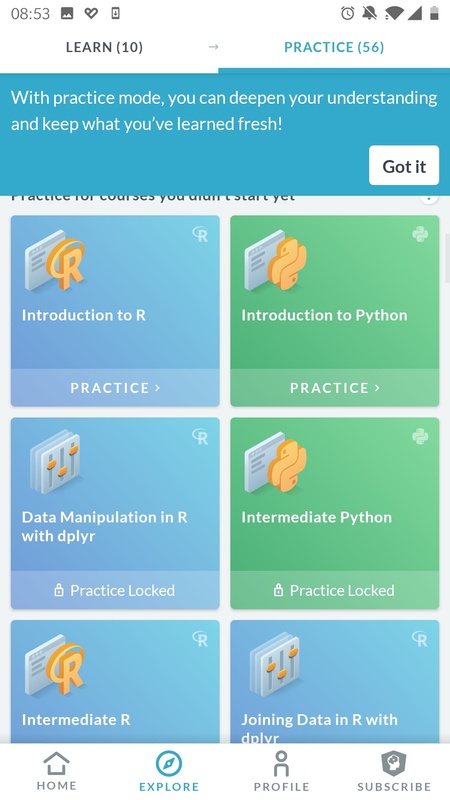This screenshot has width=450, height=800.
Task: Tap the lock icon on Data Manipulation card
Action: coord(59,590)
